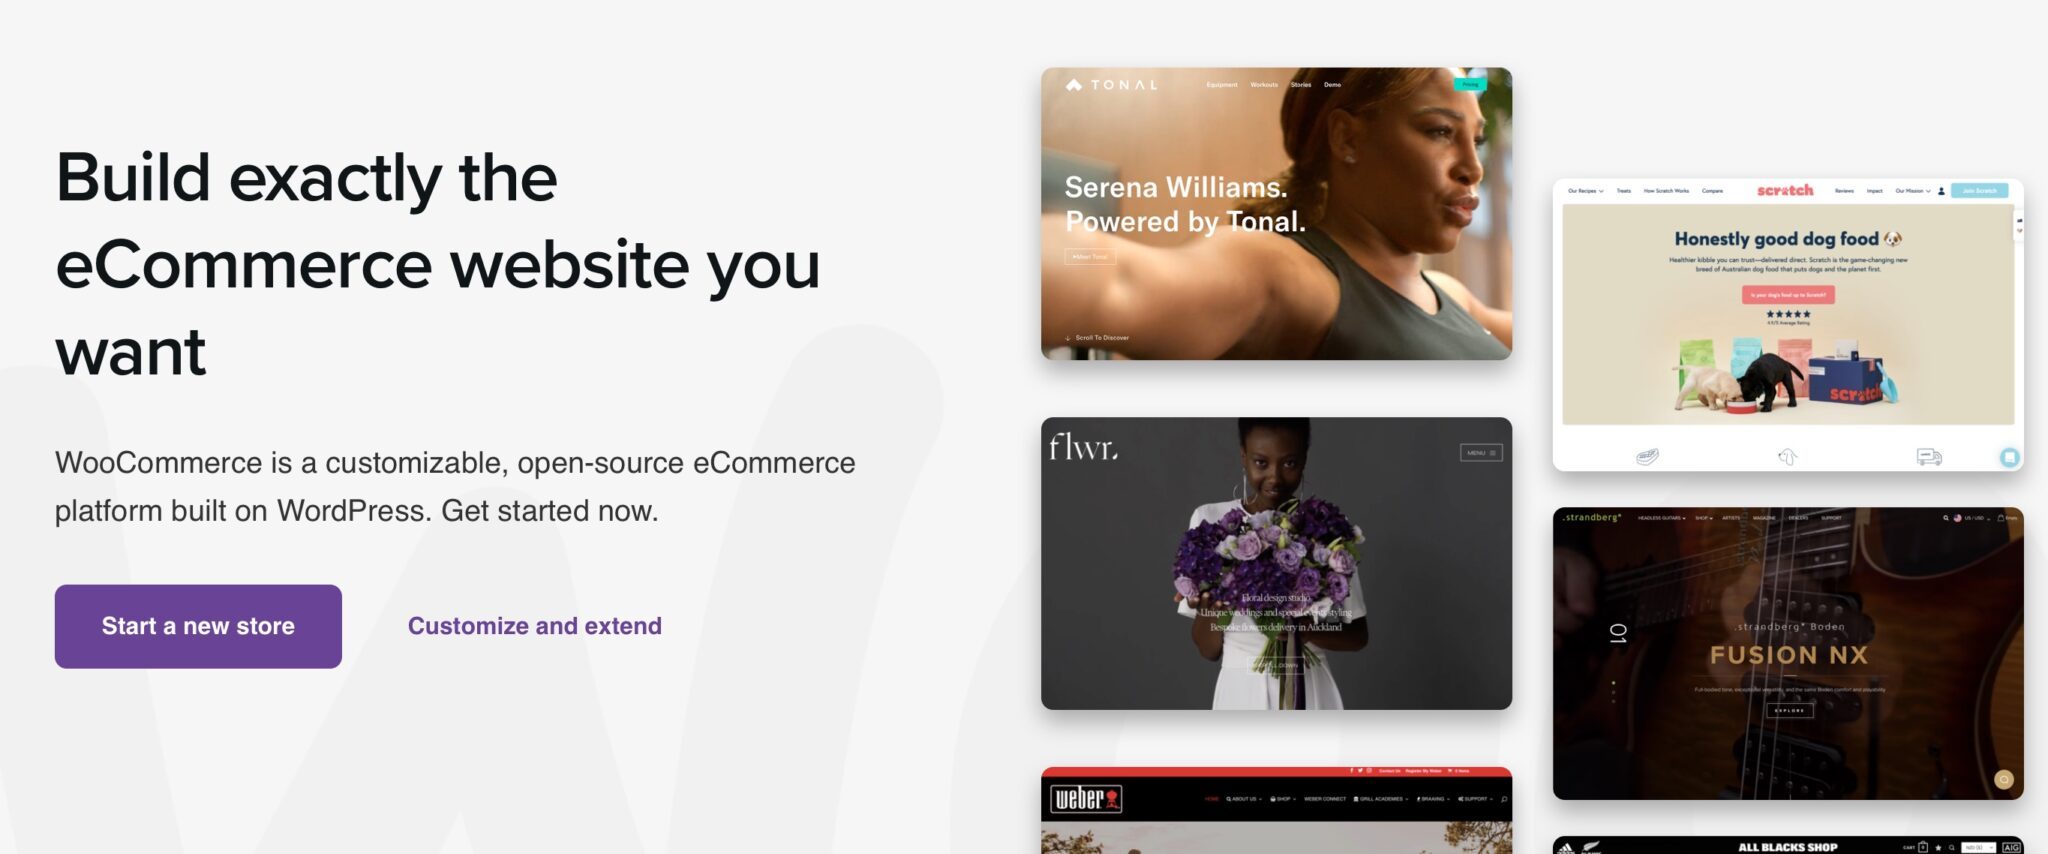Select Compare in the Scratch menu
The width and height of the screenshot is (2048, 854).
[x=1712, y=191]
